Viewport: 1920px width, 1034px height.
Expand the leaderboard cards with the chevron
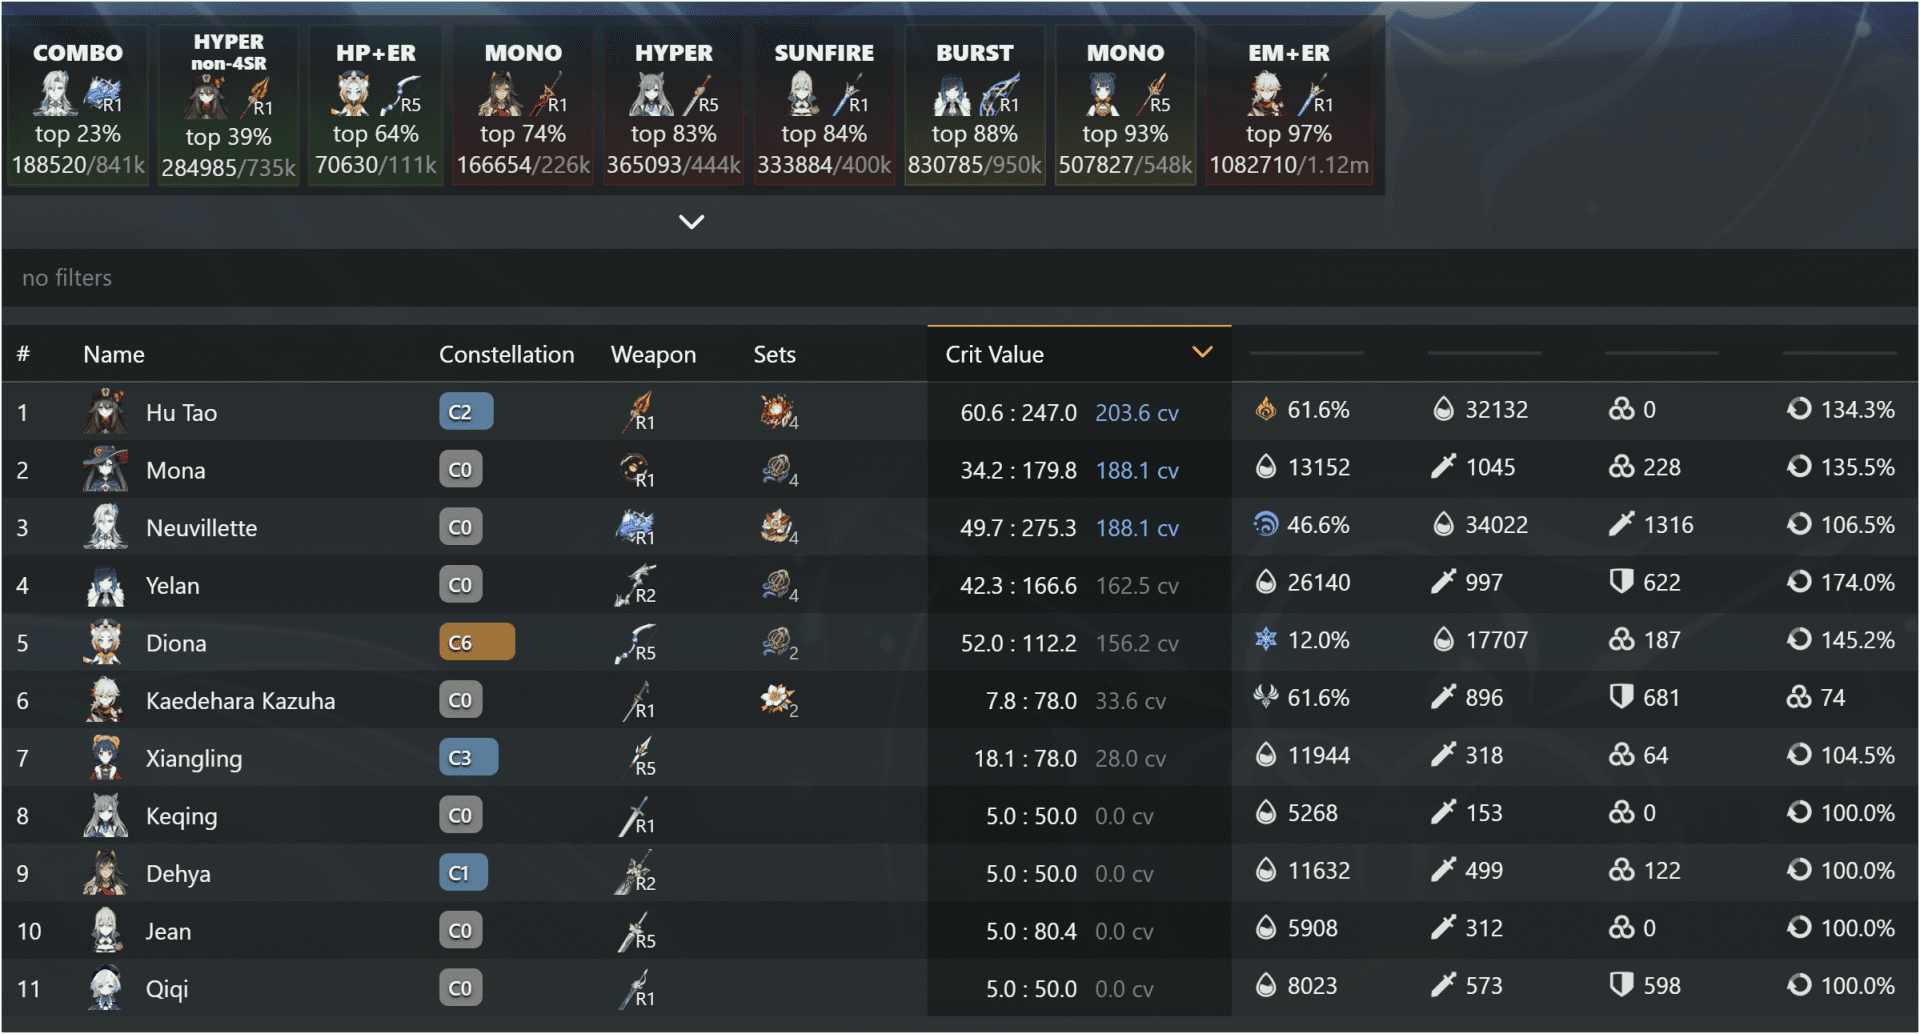pyautogui.click(x=691, y=222)
